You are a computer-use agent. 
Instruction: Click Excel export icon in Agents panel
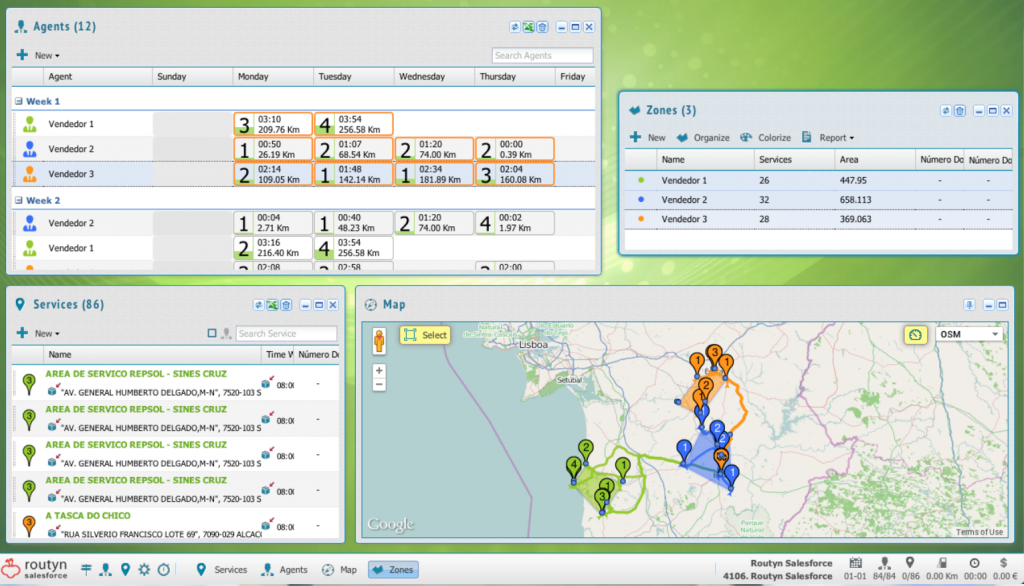point(528,27)
